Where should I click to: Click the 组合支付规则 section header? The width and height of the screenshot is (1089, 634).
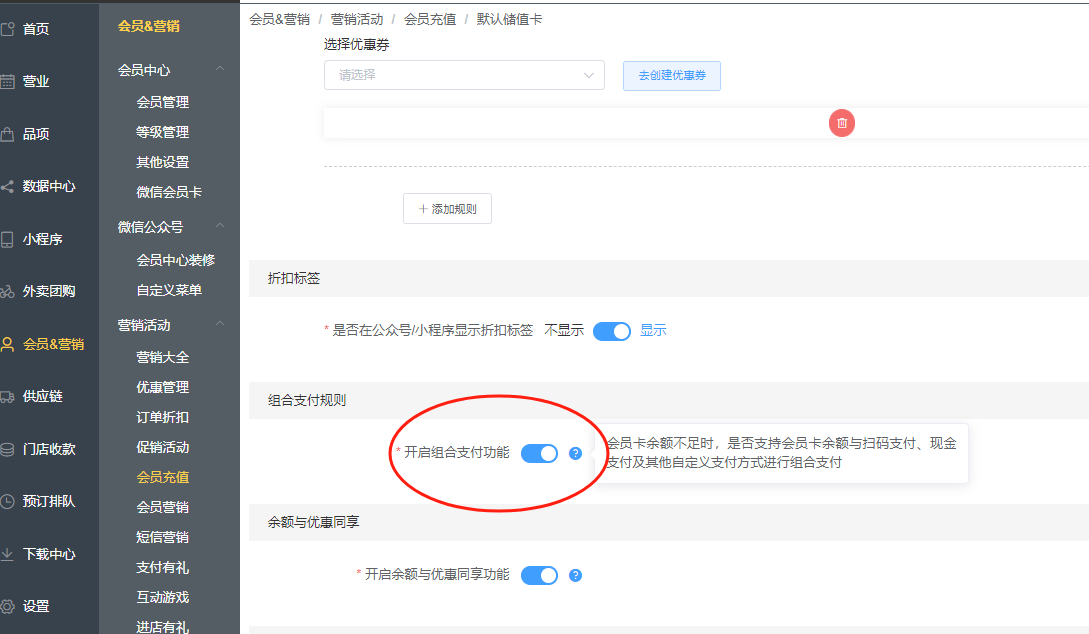307,401
